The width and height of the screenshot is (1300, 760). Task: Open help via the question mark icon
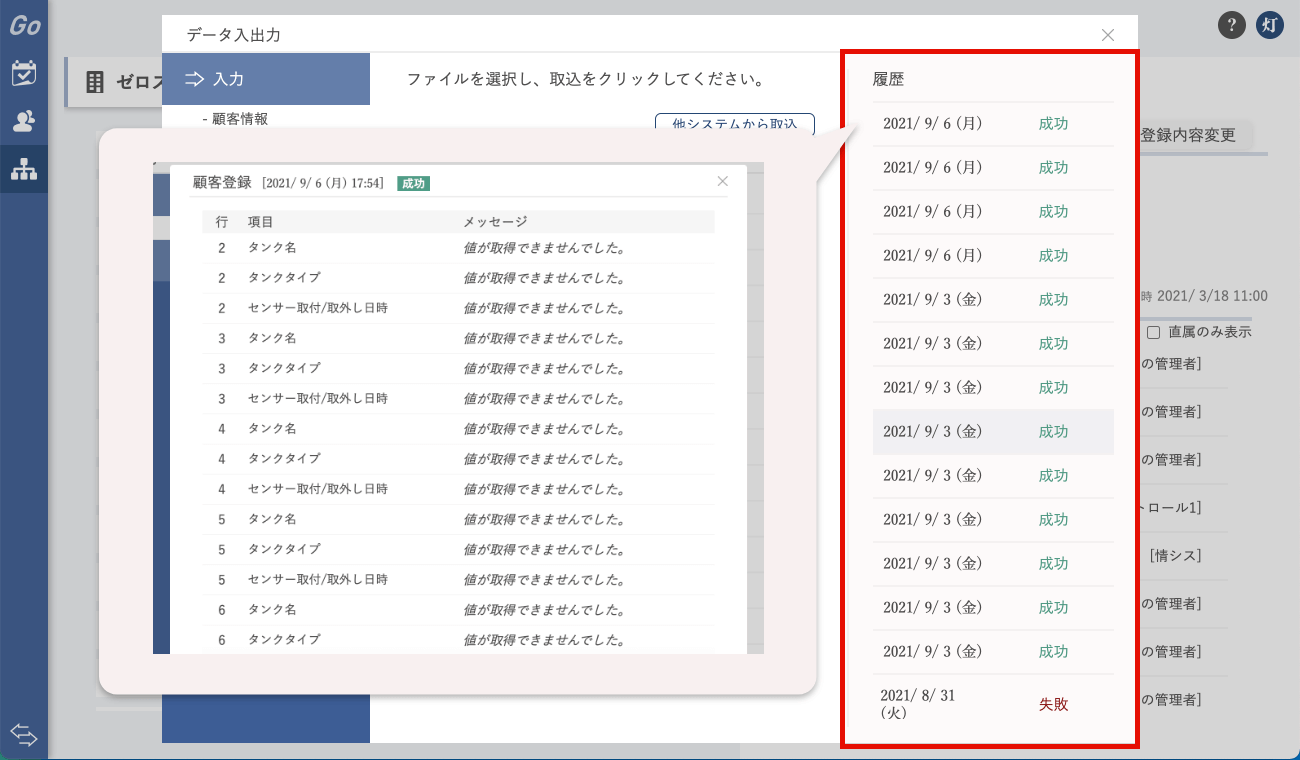pyautogui.click(x=1232, y=25)
